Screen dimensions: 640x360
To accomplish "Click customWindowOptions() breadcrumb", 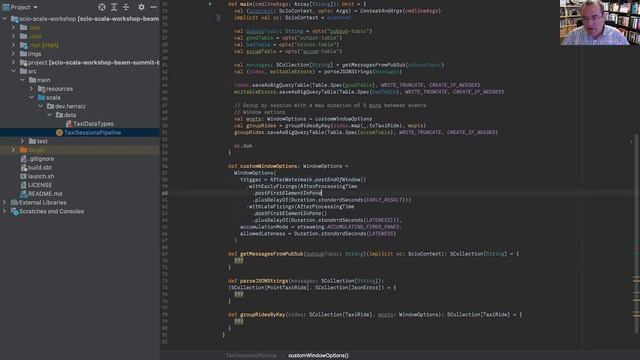I will 318,356.
